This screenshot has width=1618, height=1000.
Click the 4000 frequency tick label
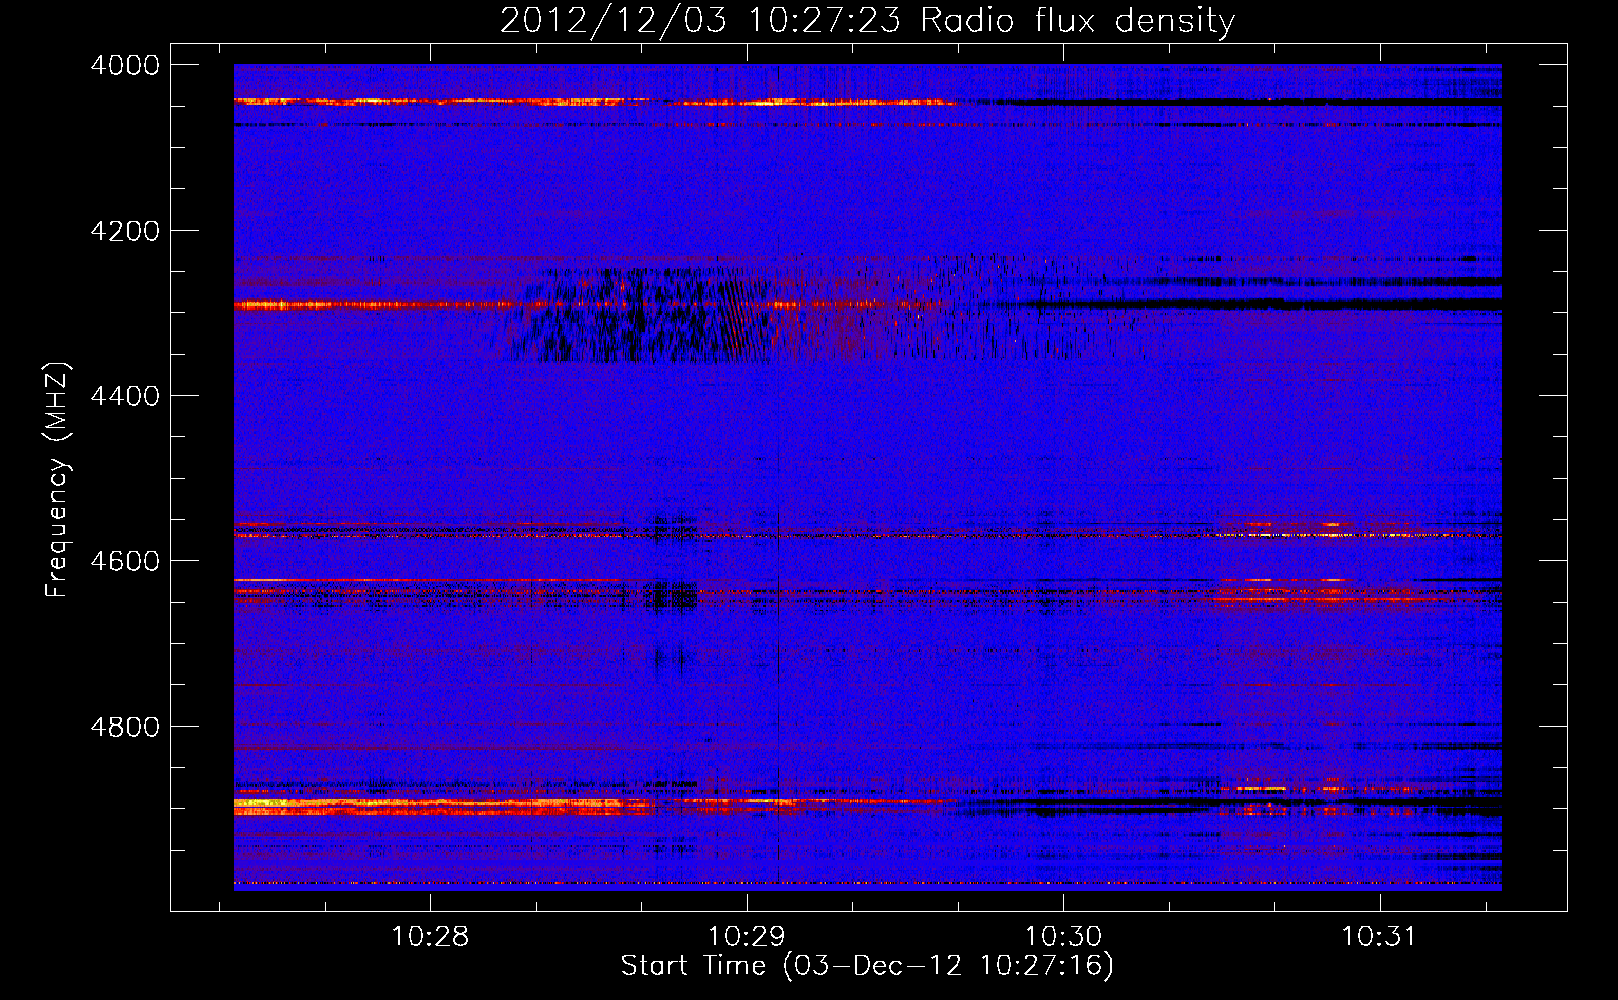click(125, 65)
